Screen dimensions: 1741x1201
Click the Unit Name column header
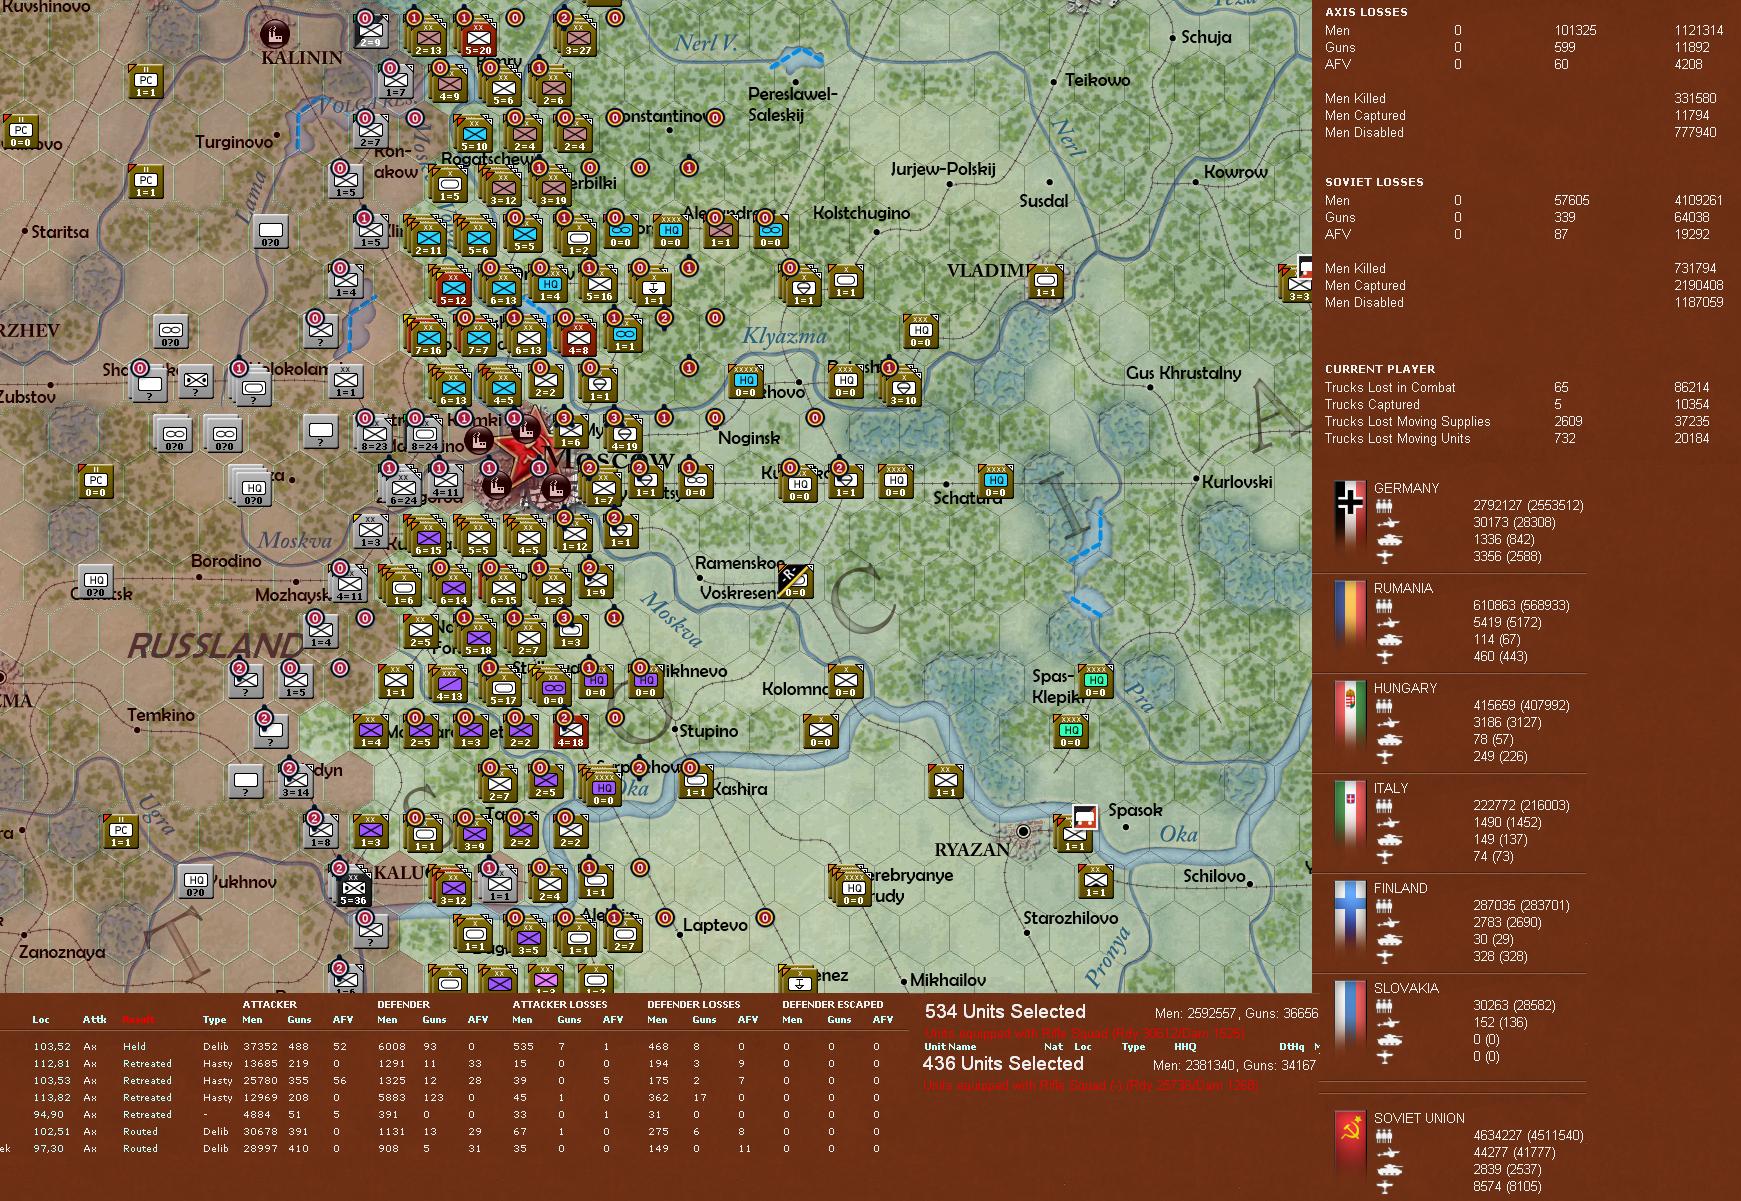pyautogui.click(x=950, y=1047)
